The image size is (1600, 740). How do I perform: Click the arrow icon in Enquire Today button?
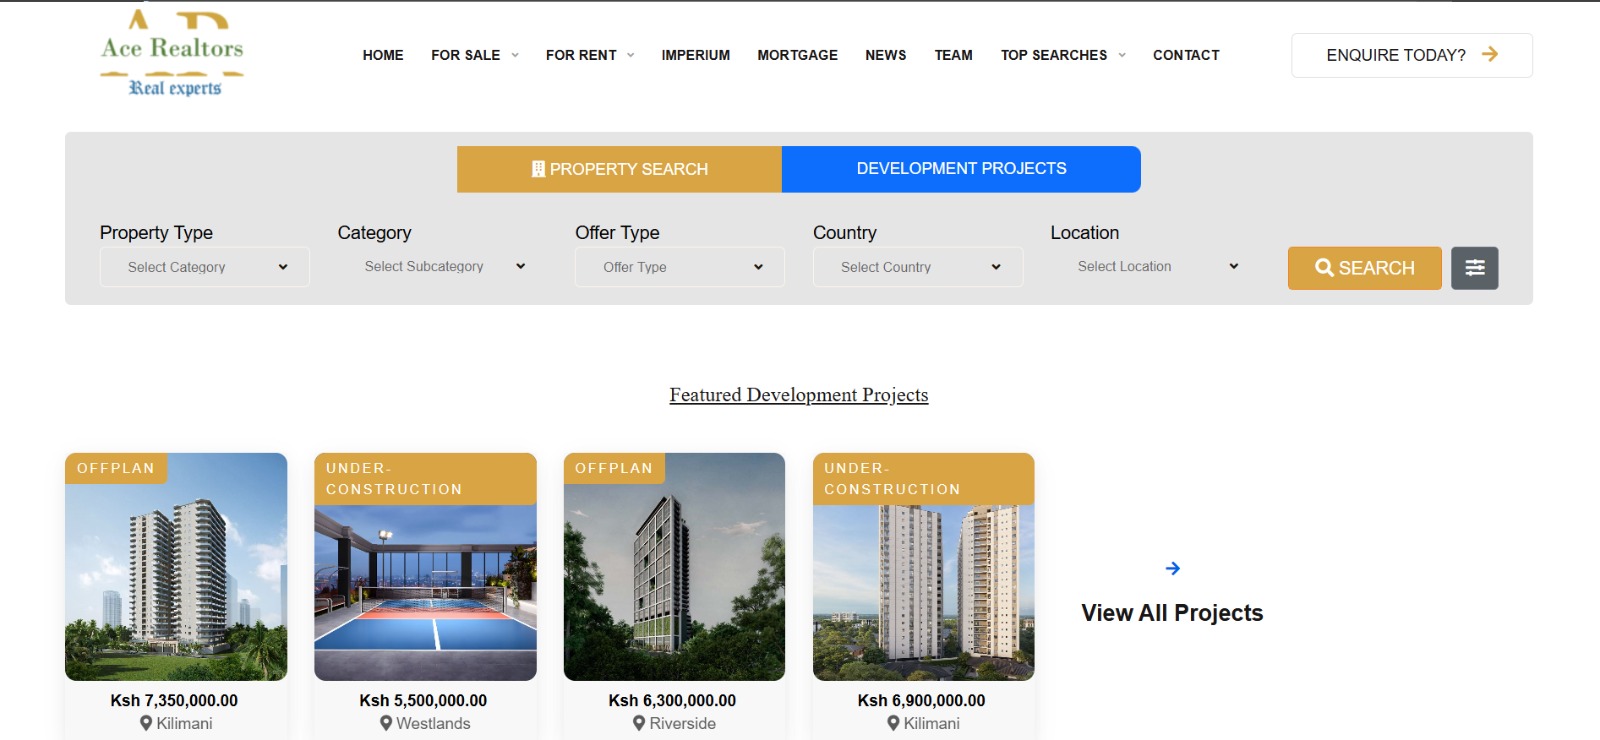pyautogui.click(x=1490, y=54)
